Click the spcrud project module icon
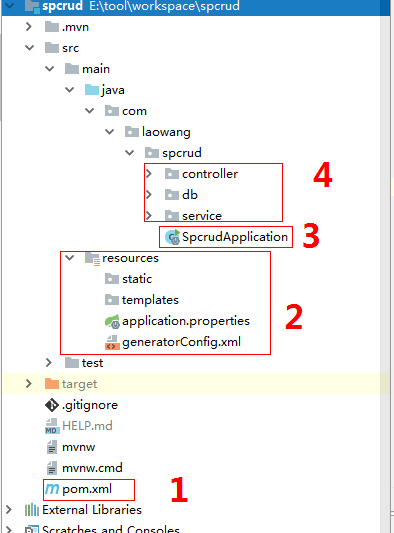This screenshot has height=533, width=394. coord(32,6)
